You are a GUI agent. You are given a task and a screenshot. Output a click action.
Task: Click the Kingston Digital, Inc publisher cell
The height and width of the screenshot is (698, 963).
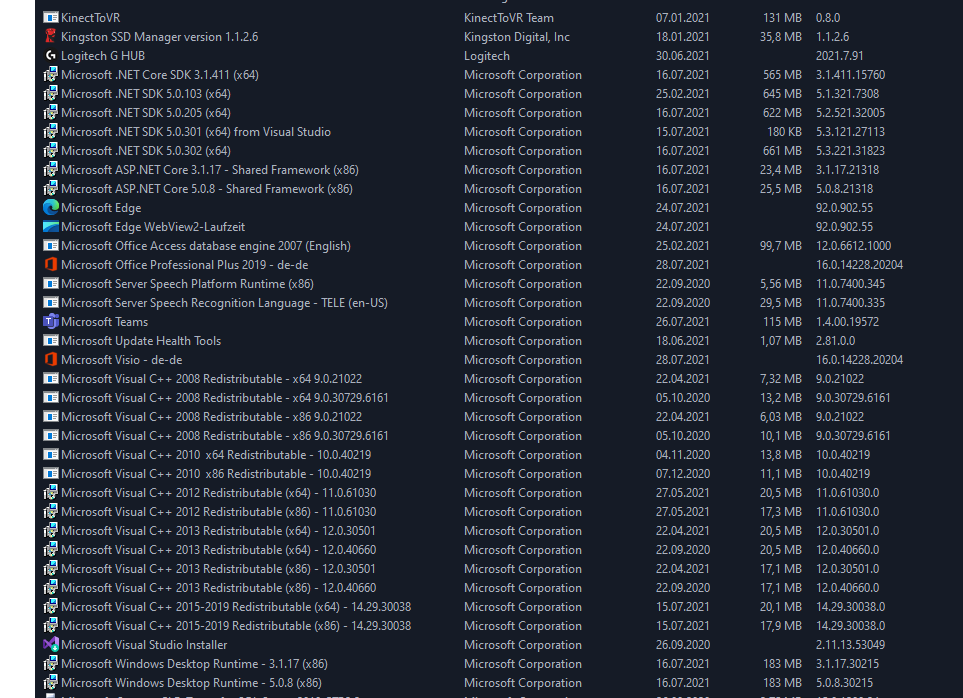click(517, 37)
